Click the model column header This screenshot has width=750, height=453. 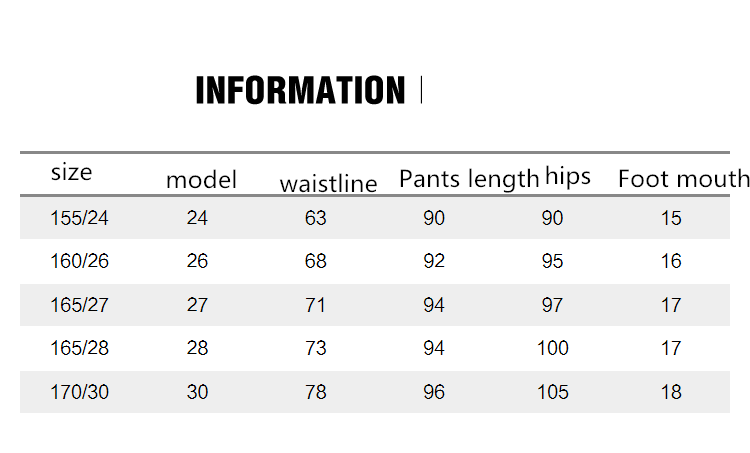(201, 180)
